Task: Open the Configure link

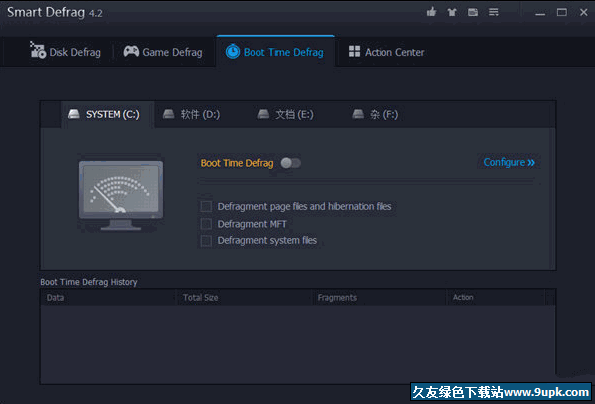Action: coord(509,162)
